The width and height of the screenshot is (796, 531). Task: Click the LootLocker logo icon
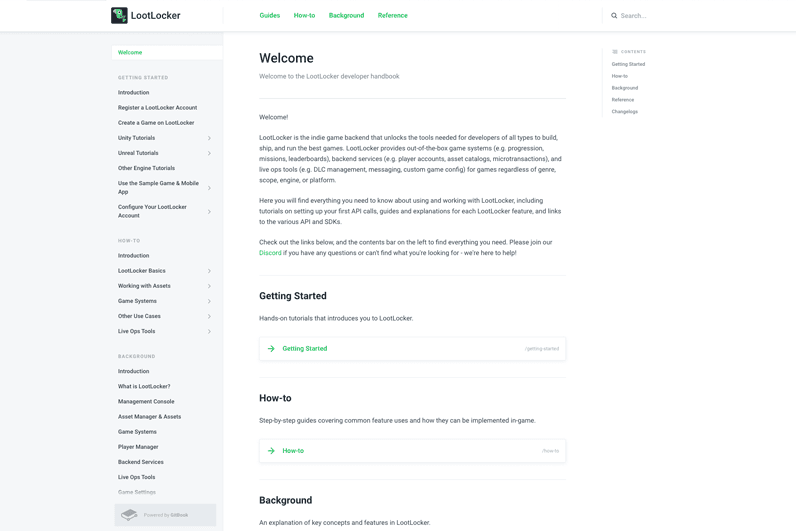pos(119,15)
